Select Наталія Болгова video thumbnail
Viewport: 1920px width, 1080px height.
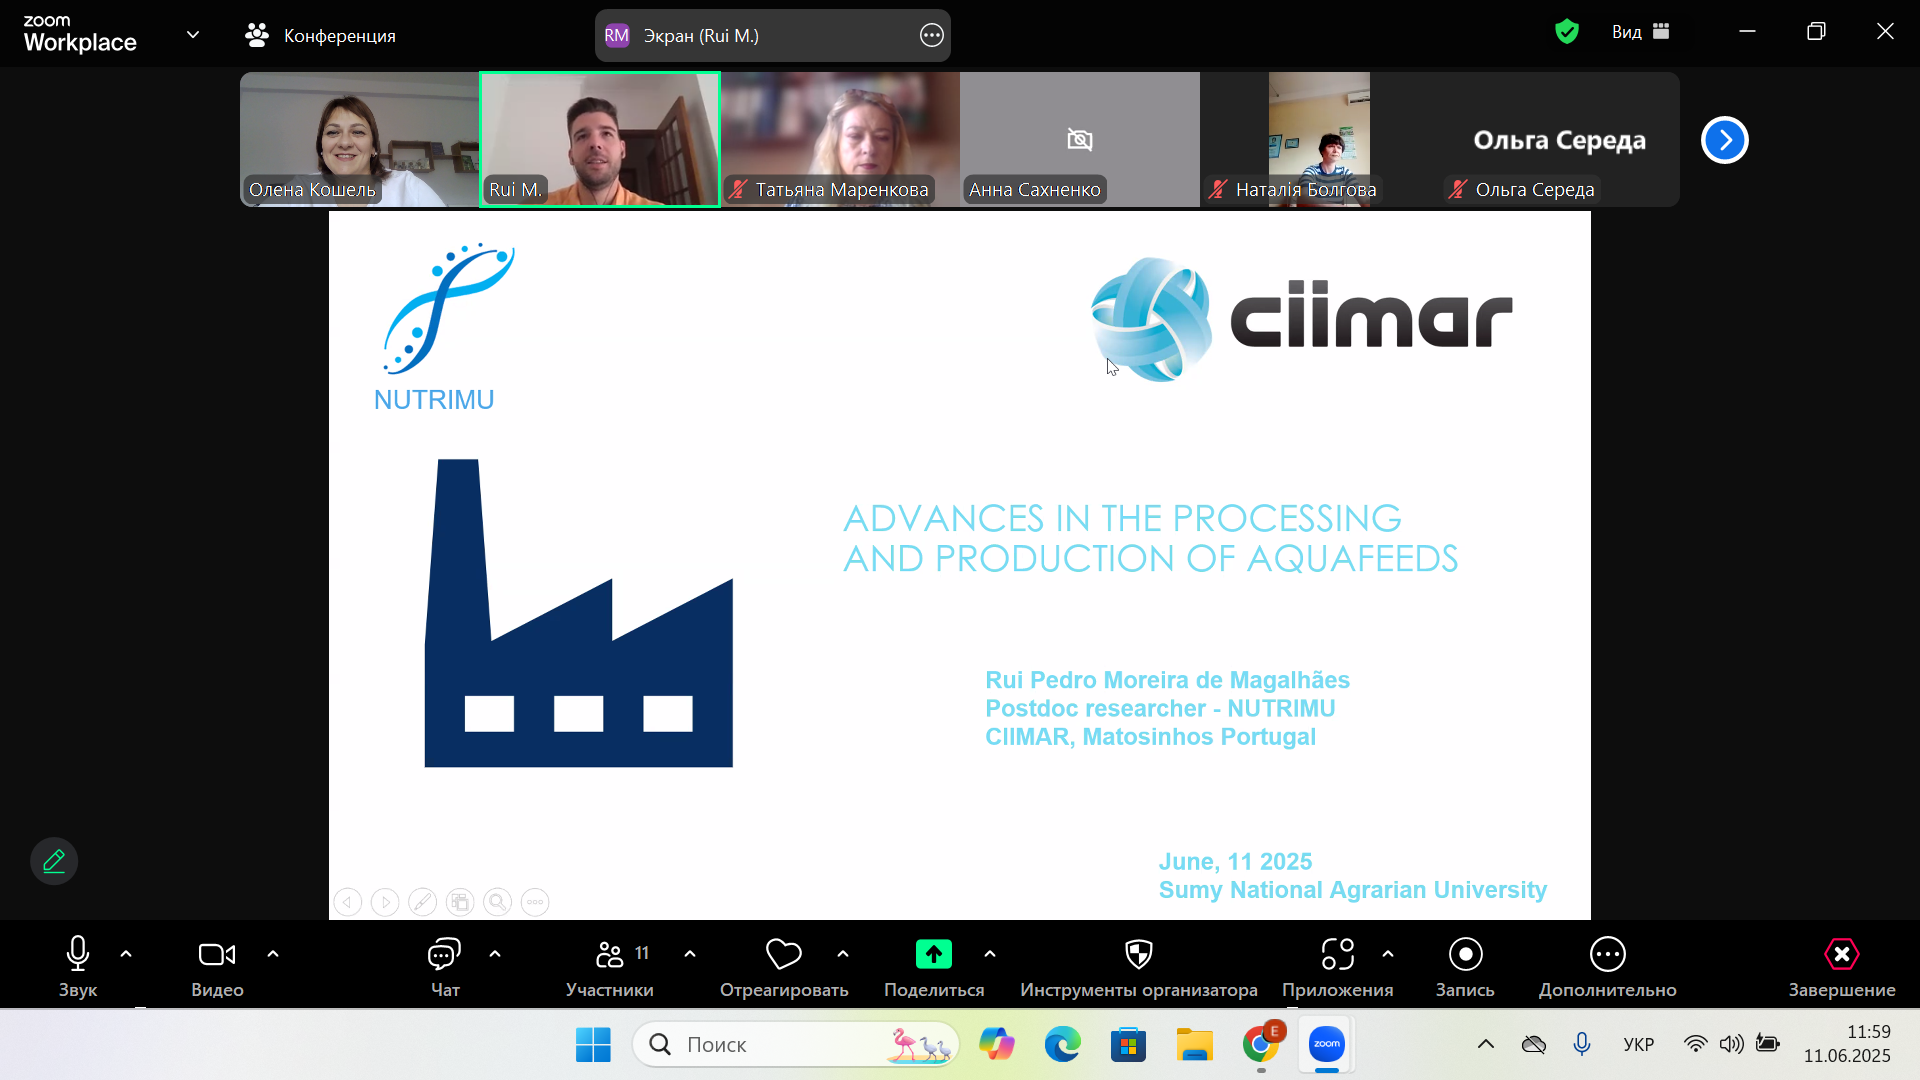coord(1320,140)
